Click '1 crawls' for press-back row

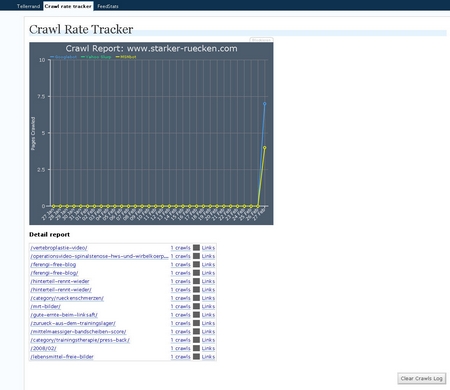(x=180, y=340)
